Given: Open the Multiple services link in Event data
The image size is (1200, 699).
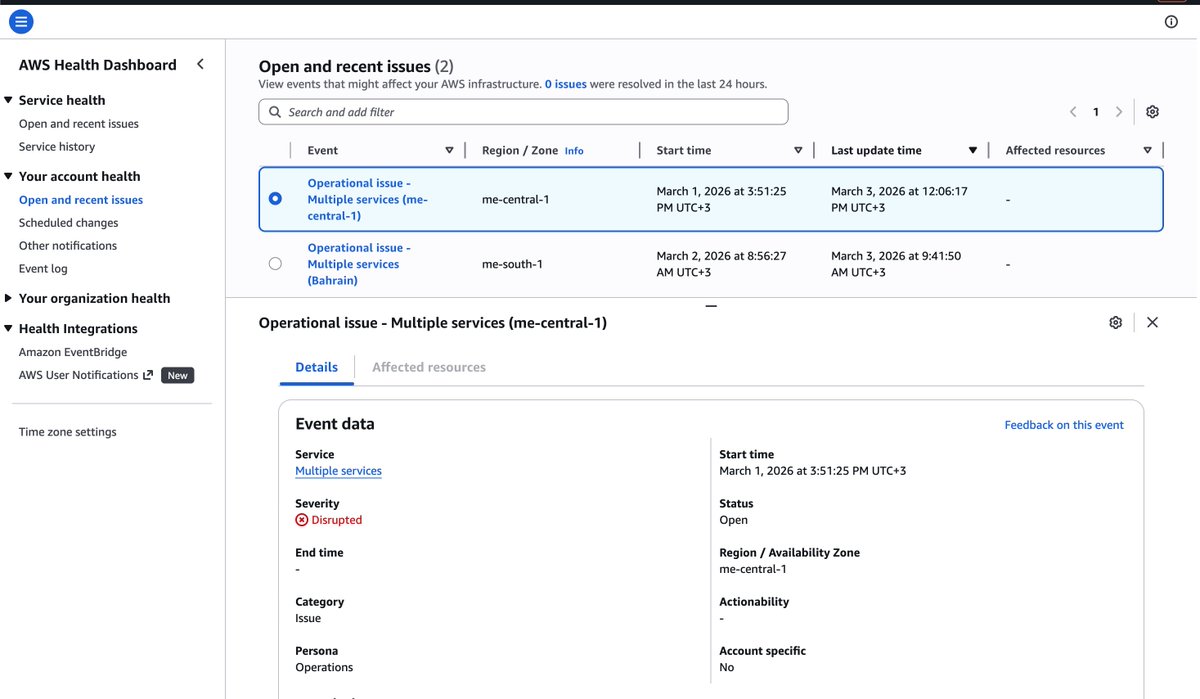Looking at the screenshot, I should [x=338, y=471].
